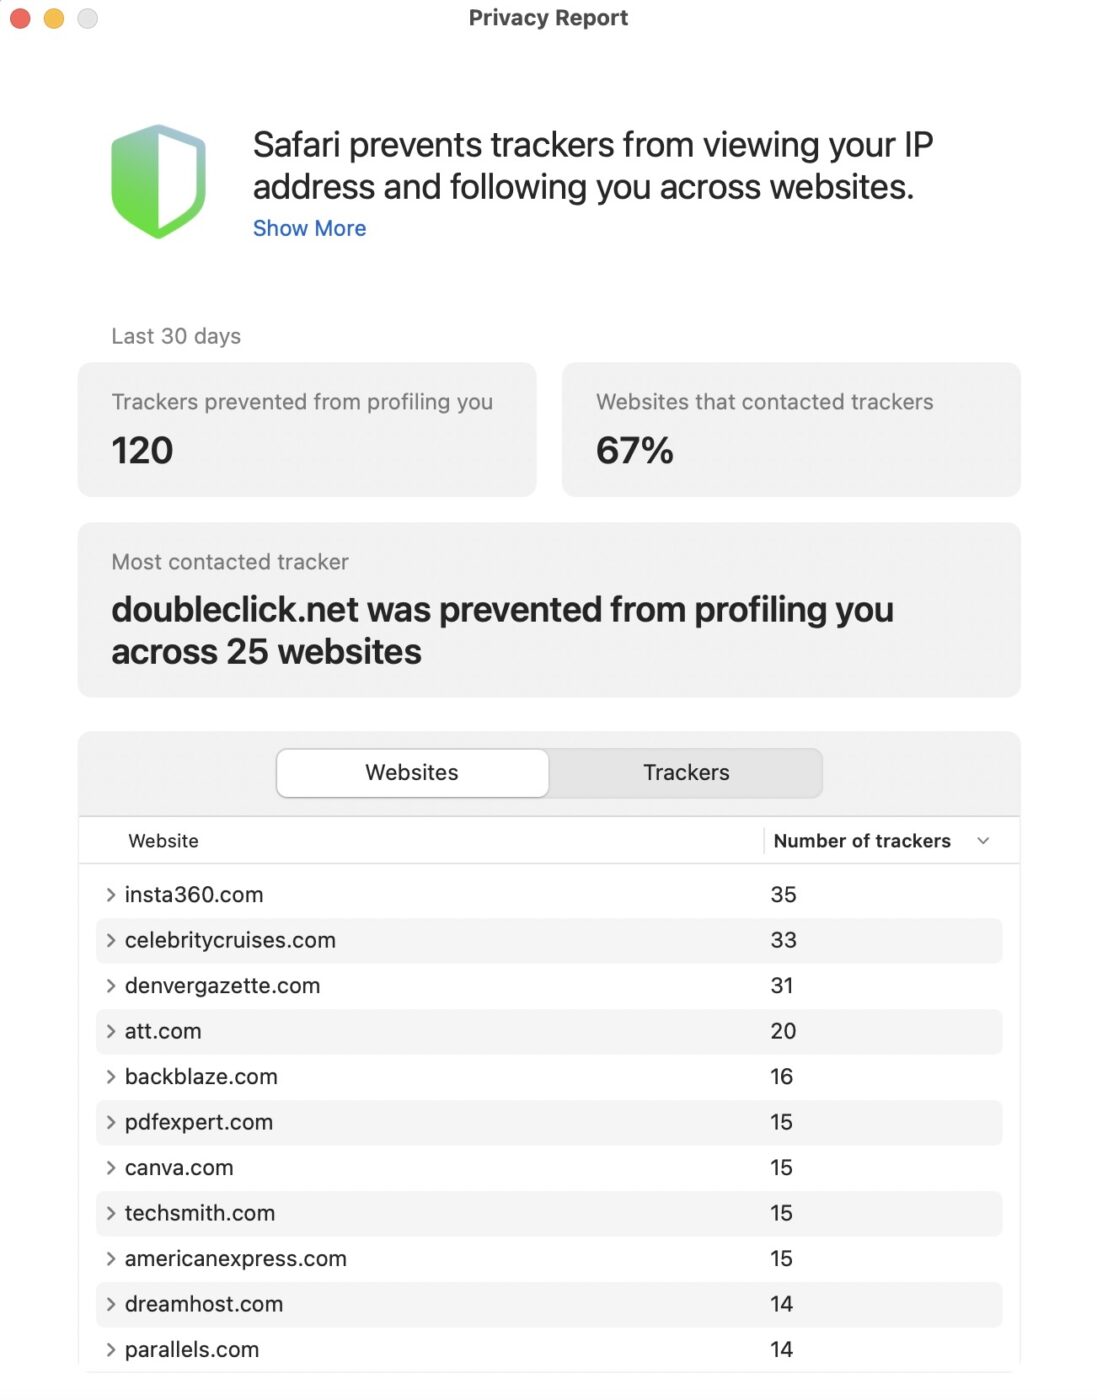Click Show More link
The width and height of the screenshot is (1097, 1400).
[309, 228]
